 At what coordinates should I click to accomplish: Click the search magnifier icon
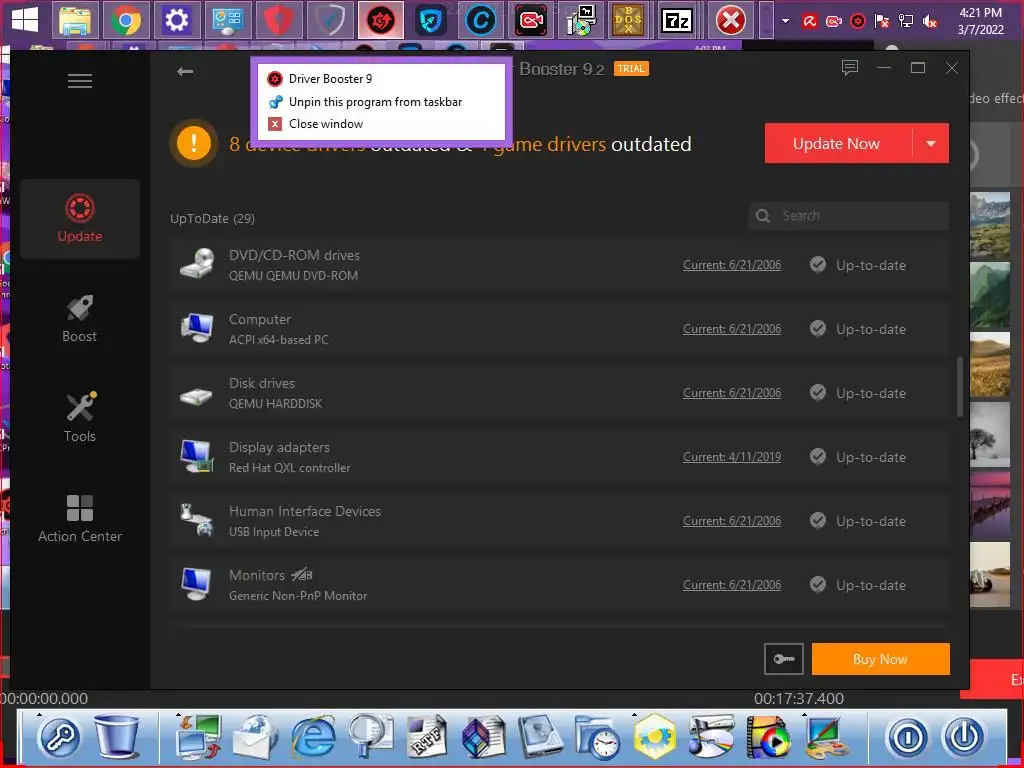pyautogui.click(x=762, y=216)
